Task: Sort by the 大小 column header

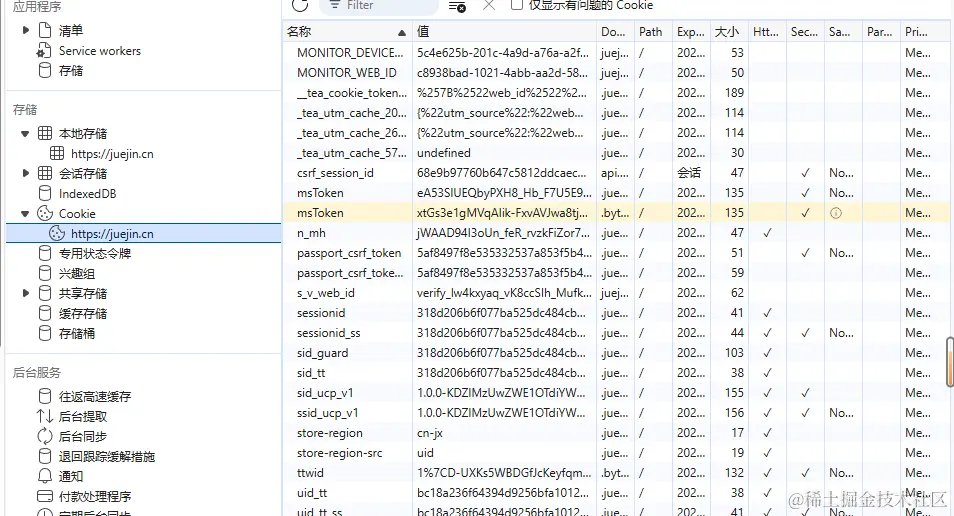Action: pyautogui.click(x=728, y=32)
